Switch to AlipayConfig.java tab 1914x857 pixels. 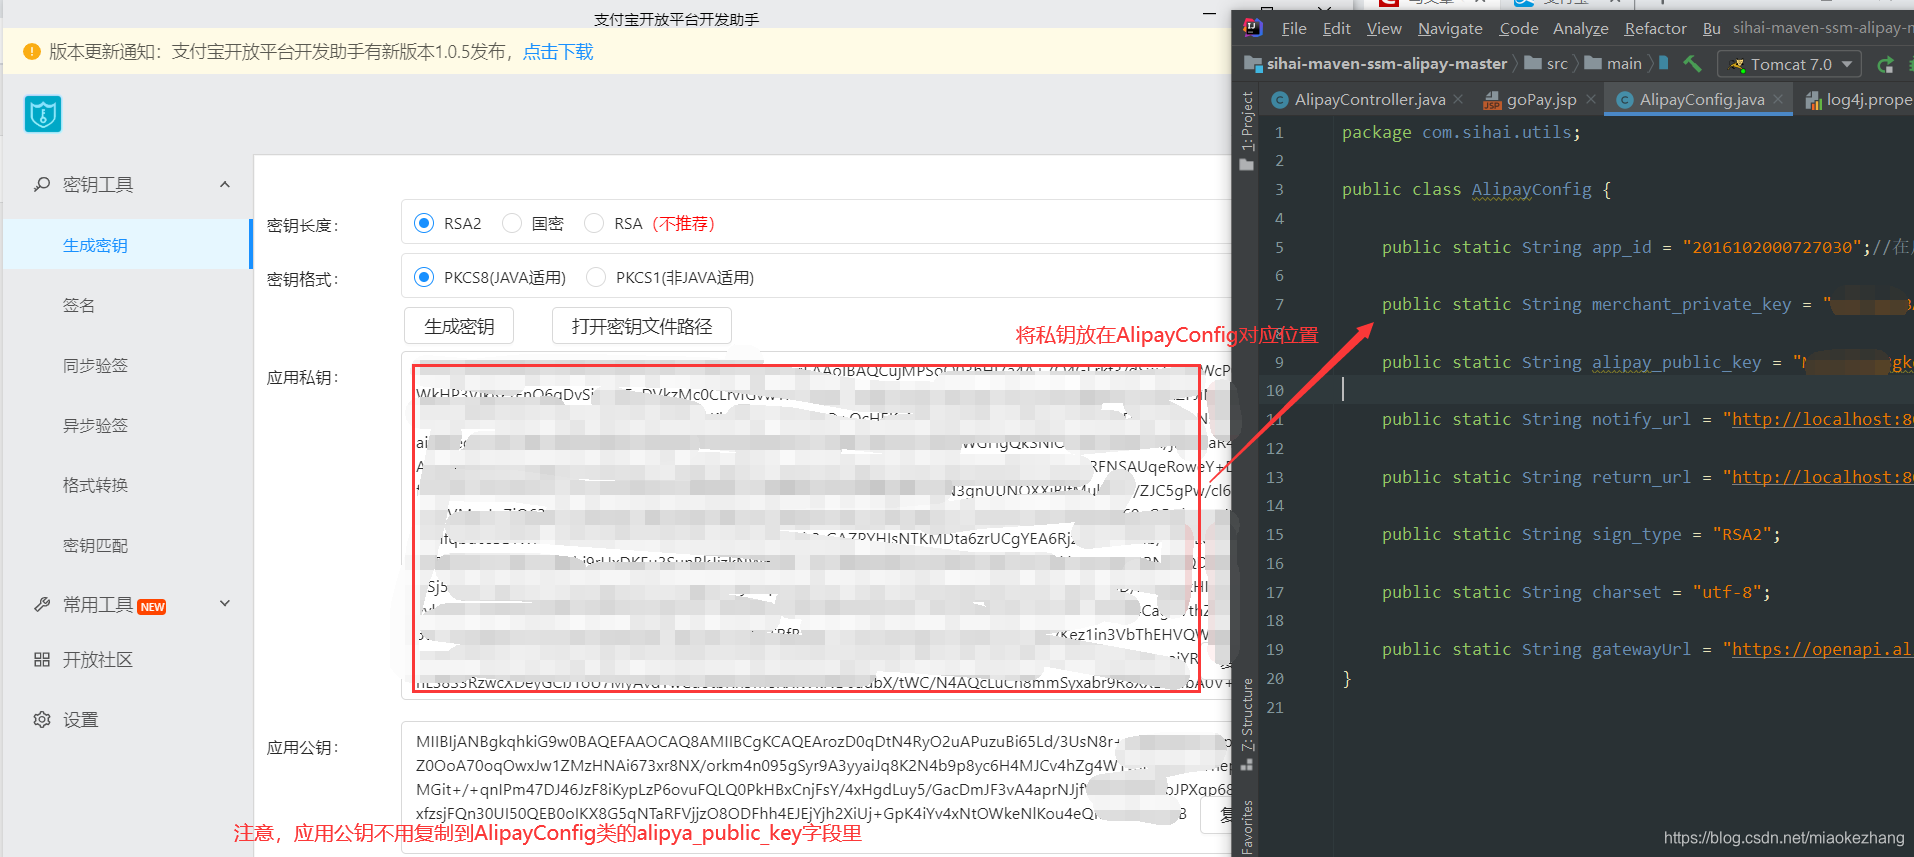(x=1701, y=100)
